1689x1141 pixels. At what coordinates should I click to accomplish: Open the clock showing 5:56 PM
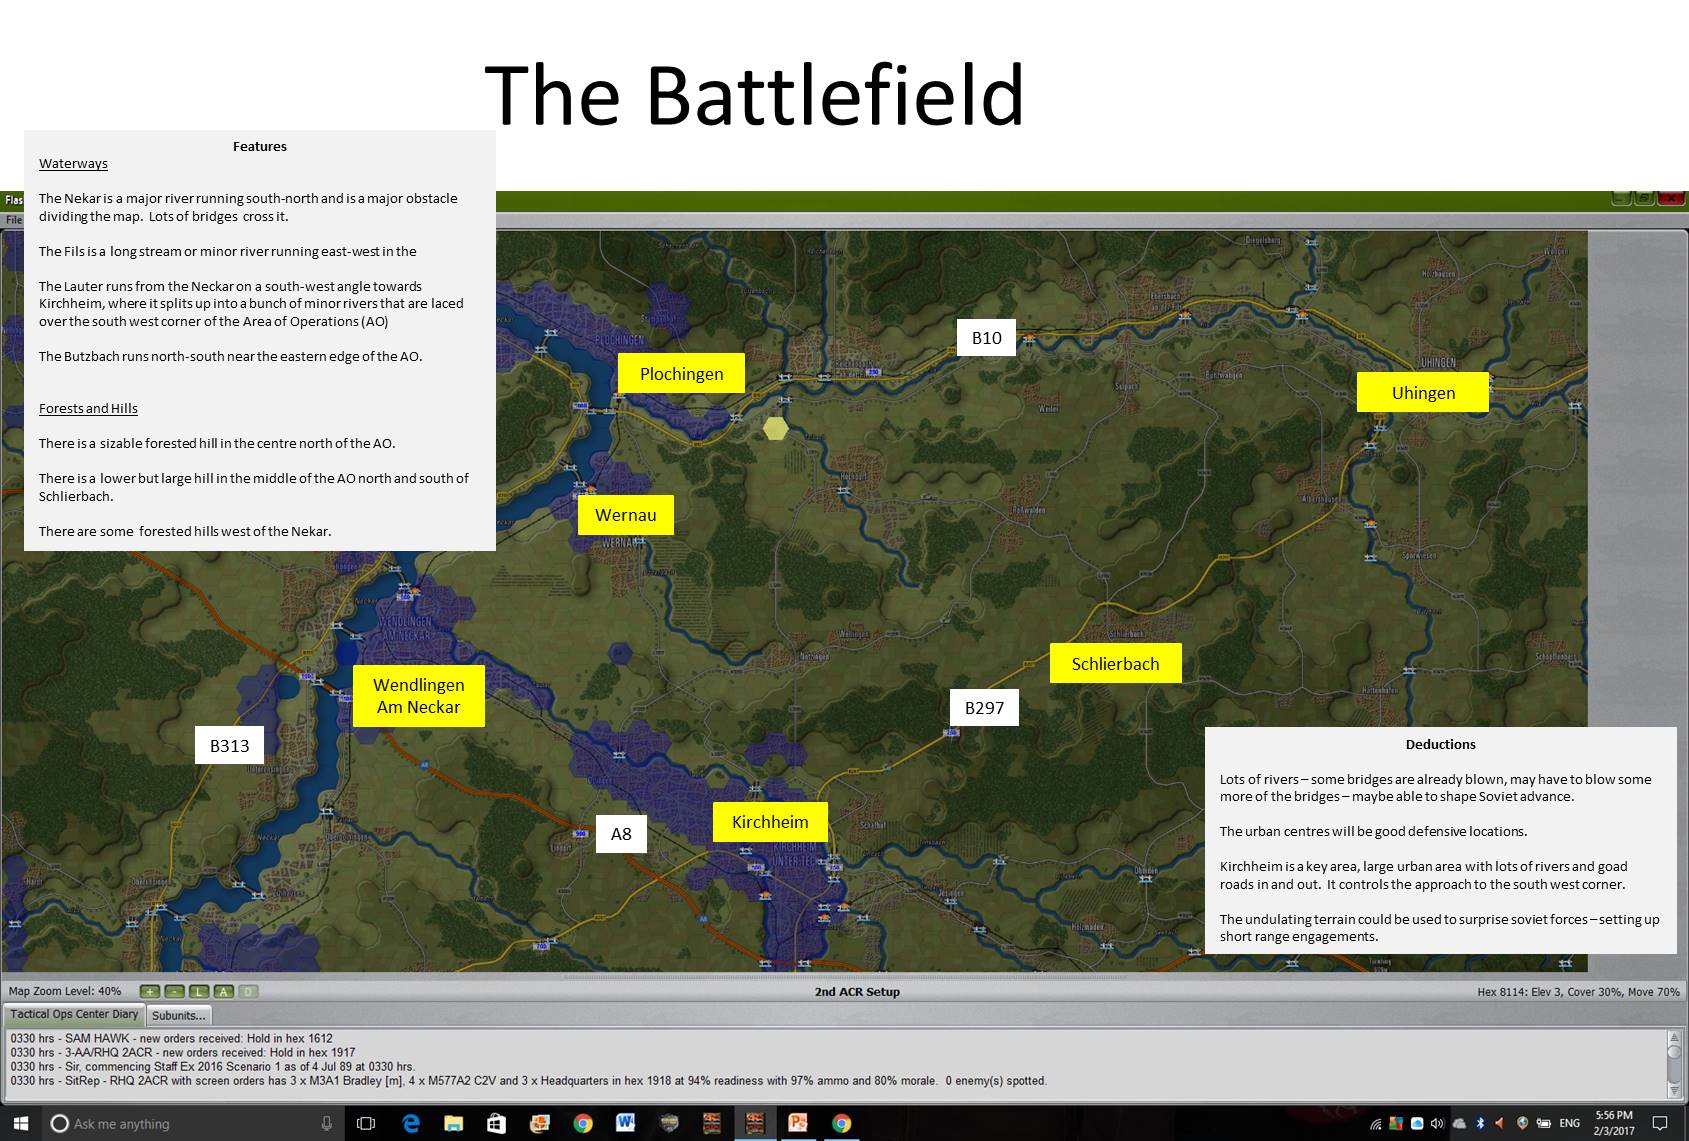1614,1123
